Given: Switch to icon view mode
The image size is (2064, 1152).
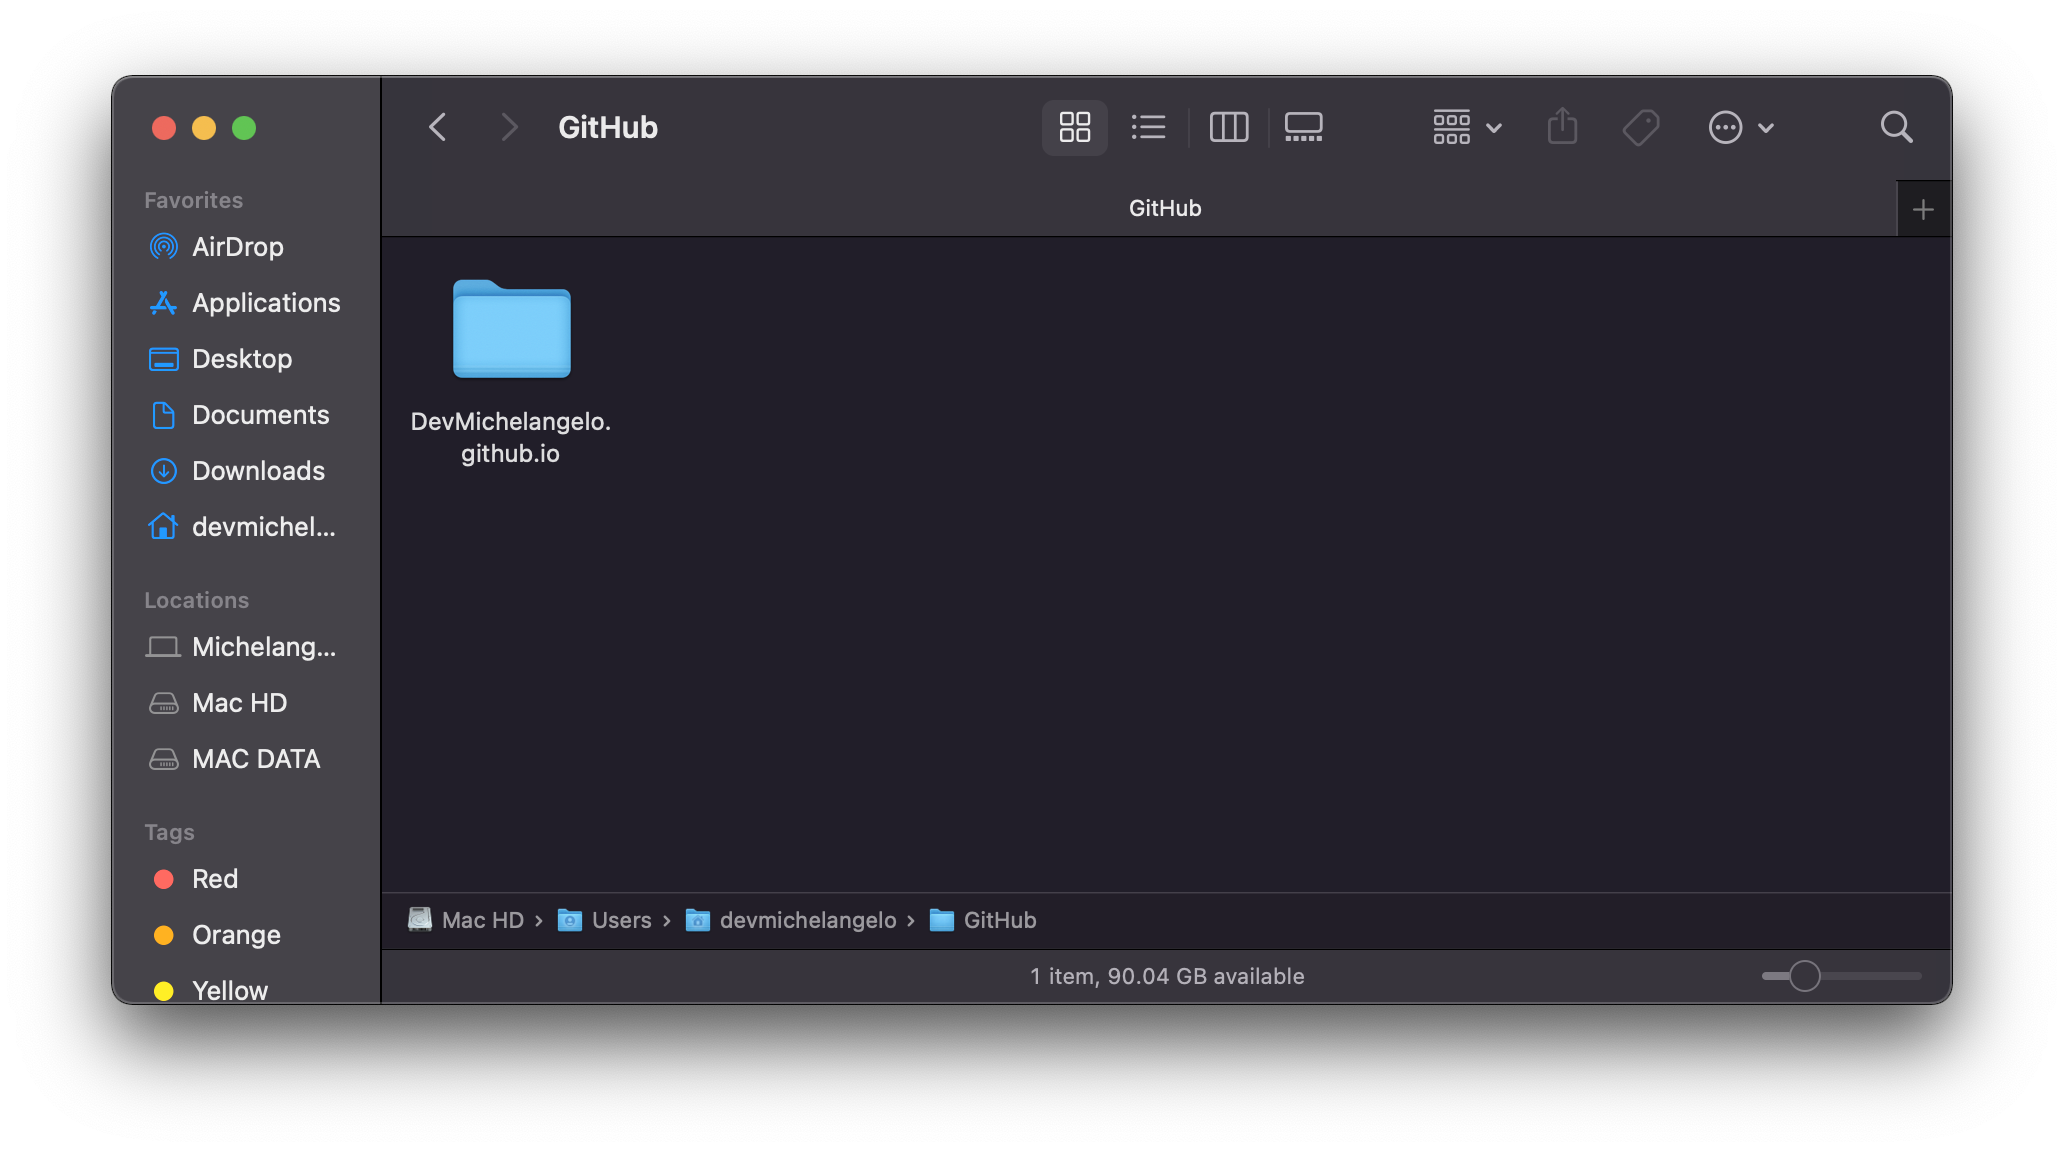Looking at the screenshot, I should click(1074, 127).
